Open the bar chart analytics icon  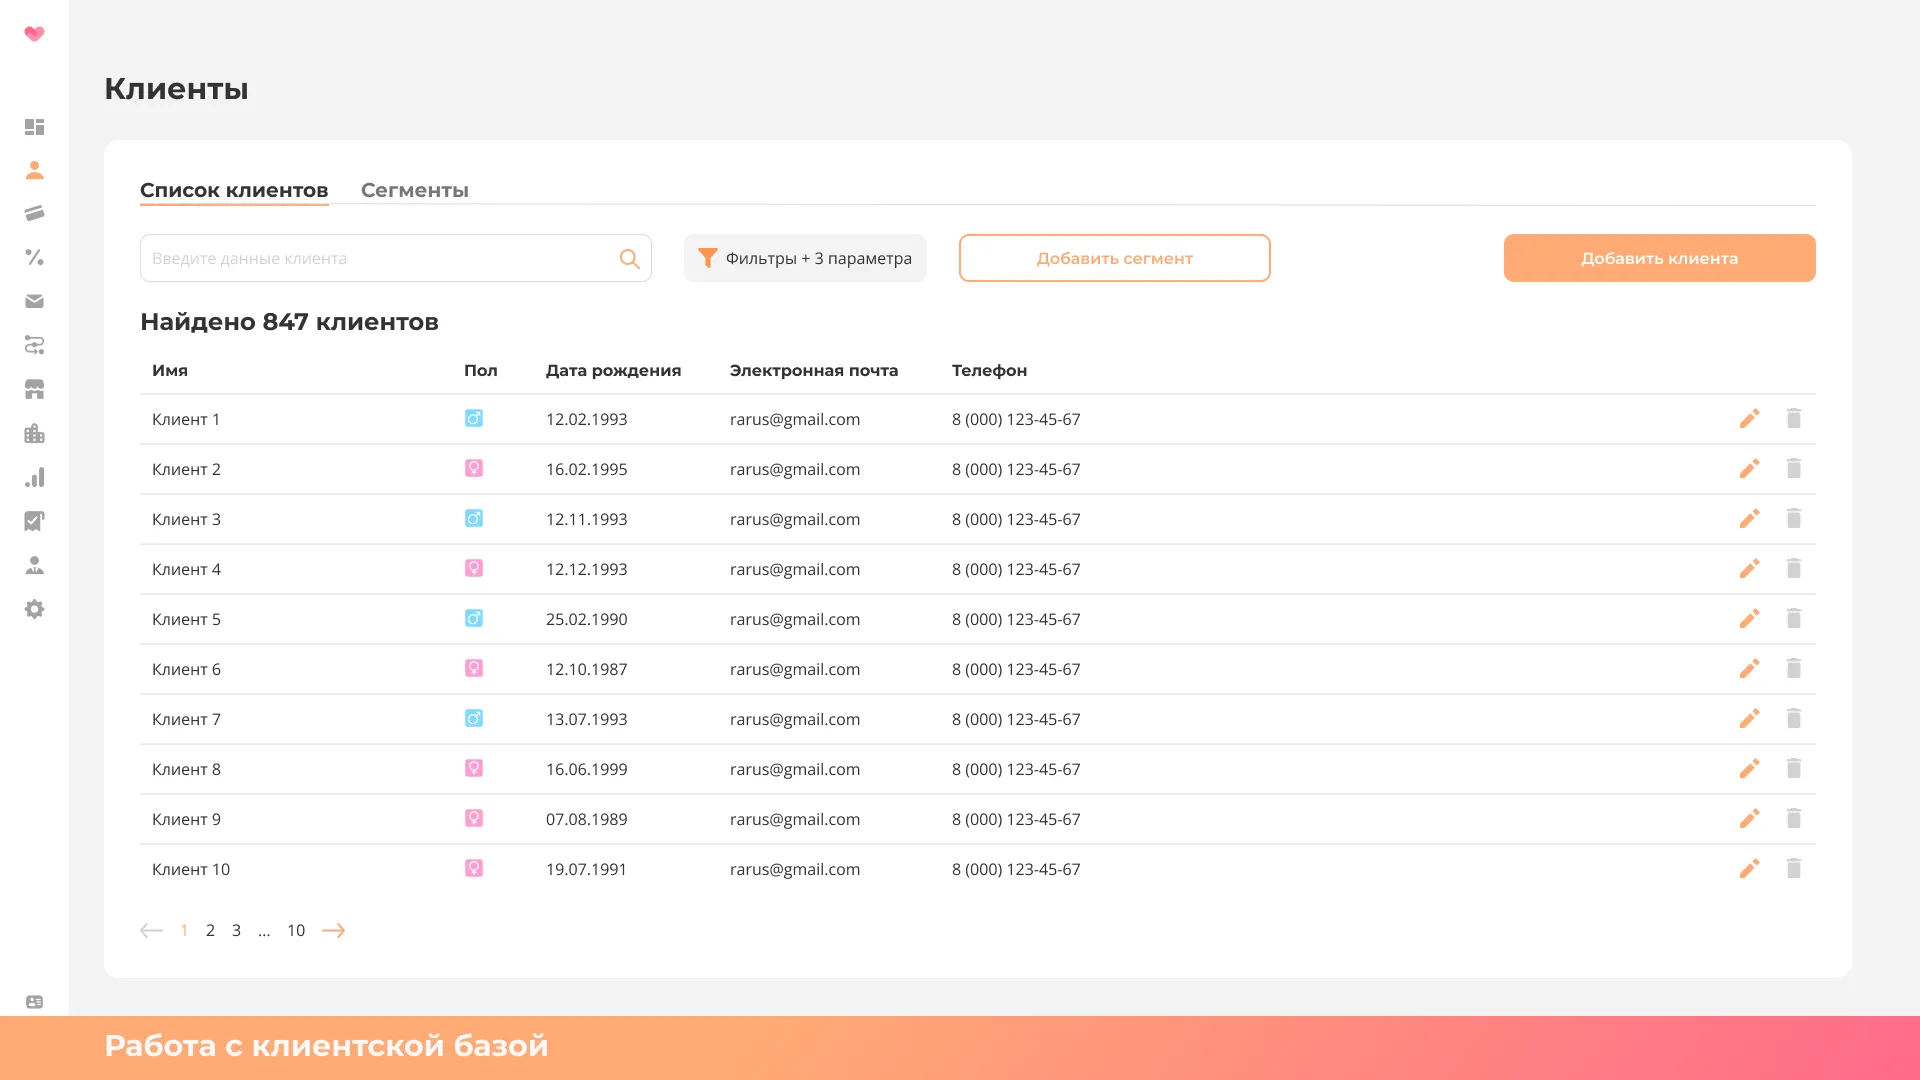(34, 477)
